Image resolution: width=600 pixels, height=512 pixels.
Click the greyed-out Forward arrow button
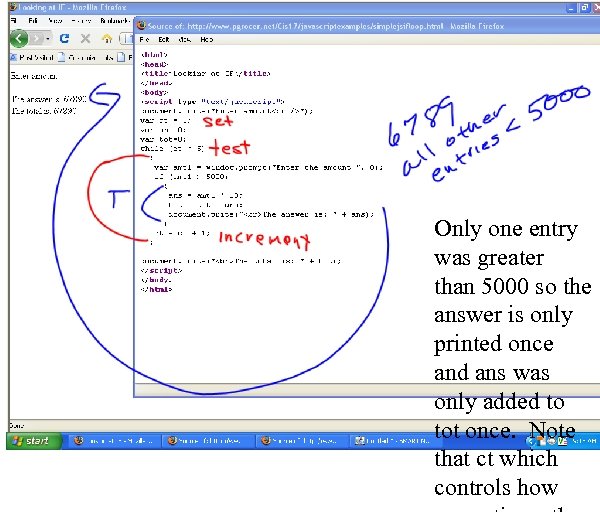(37, 39)
